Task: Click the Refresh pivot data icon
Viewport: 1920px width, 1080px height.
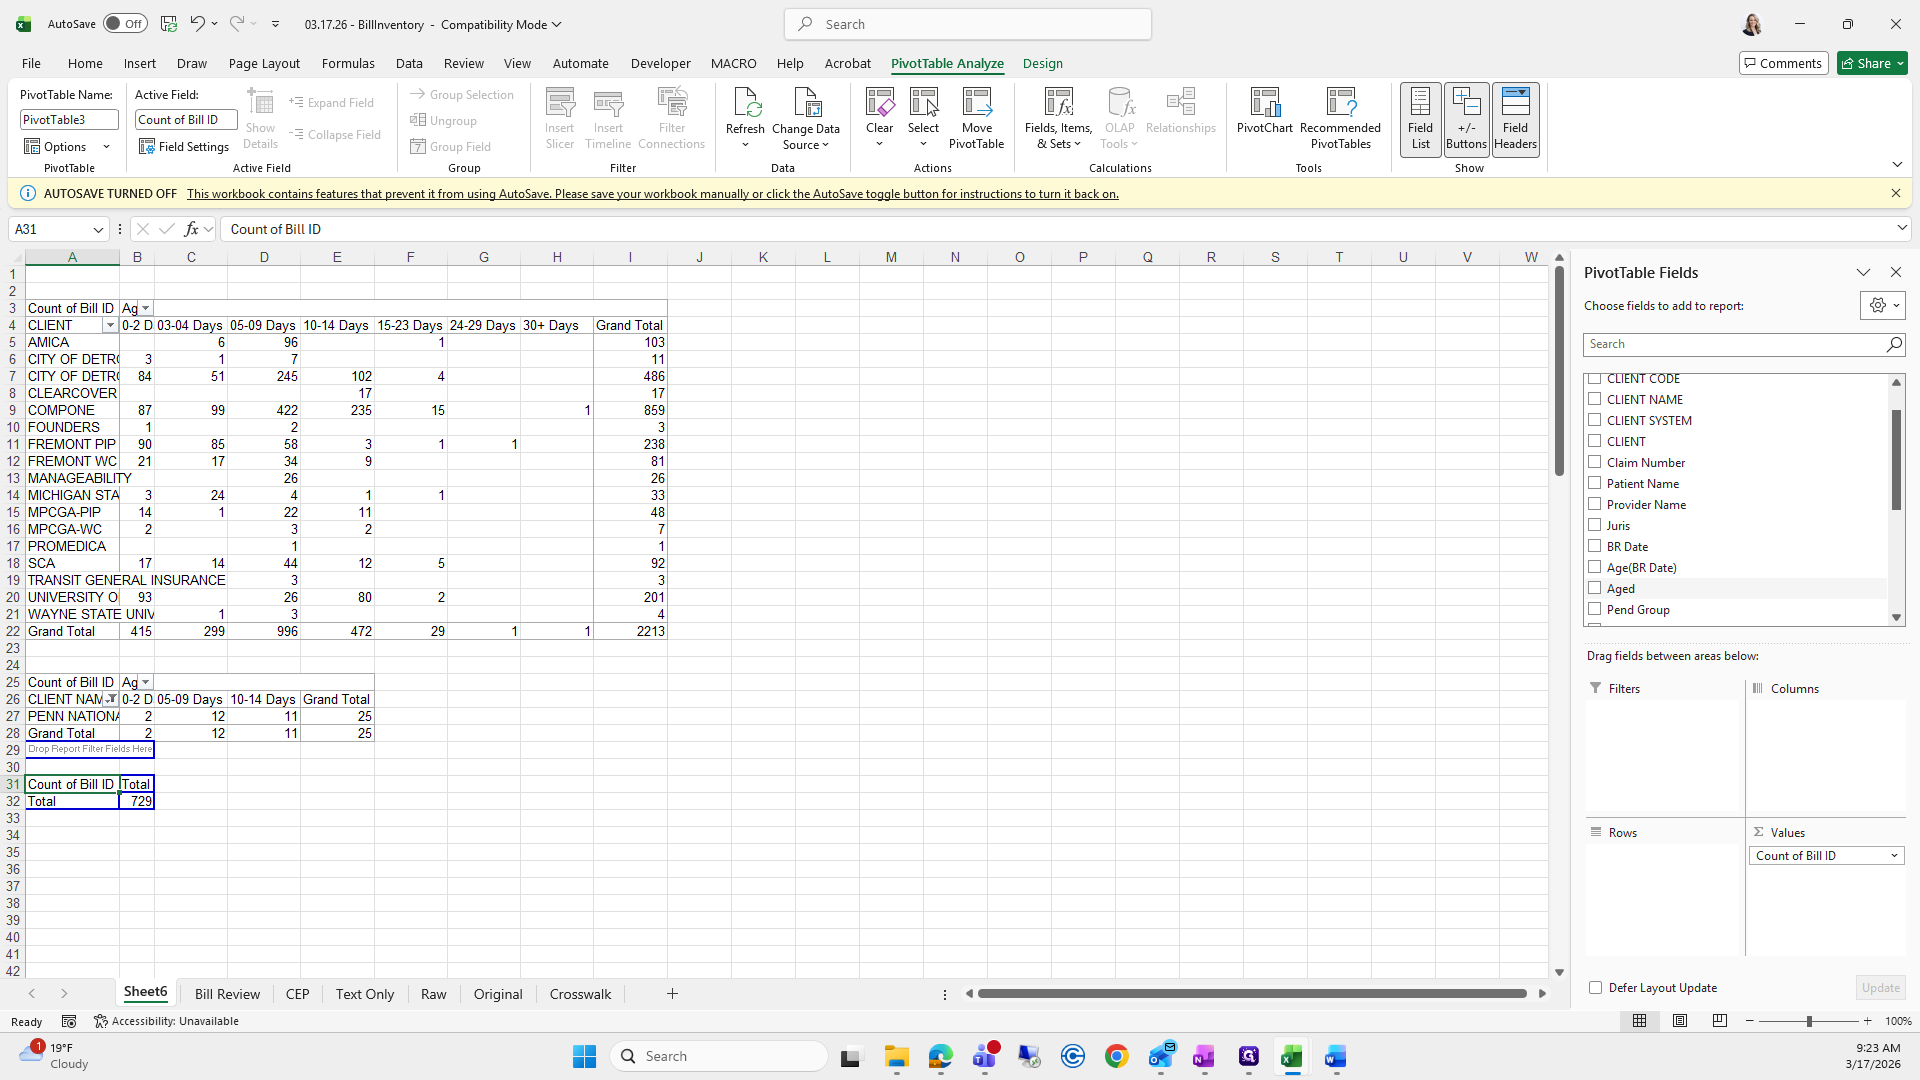Action: click(745, 104)
